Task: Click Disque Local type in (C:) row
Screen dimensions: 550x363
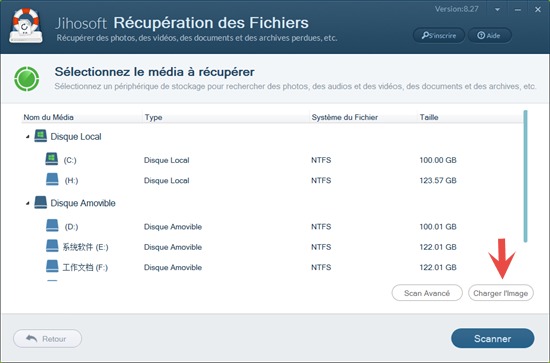Action: (x=167, y=160)
